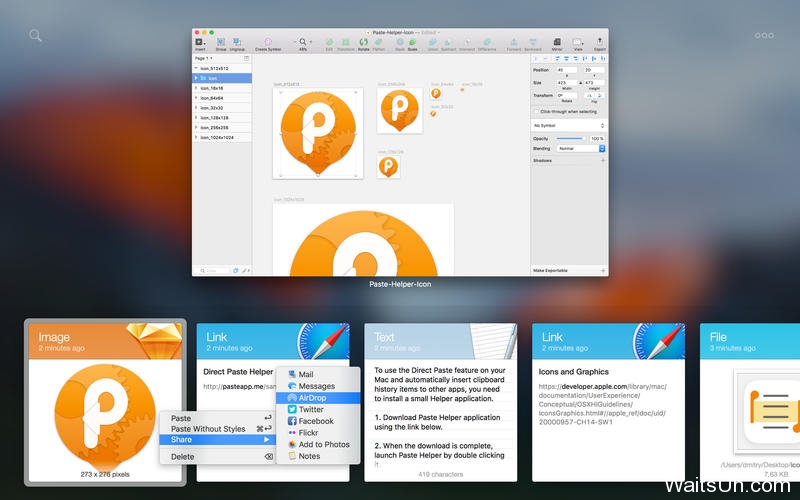
Task: Click the Ungroup icon in Sketch toolbar
Action: coord(237,42)
